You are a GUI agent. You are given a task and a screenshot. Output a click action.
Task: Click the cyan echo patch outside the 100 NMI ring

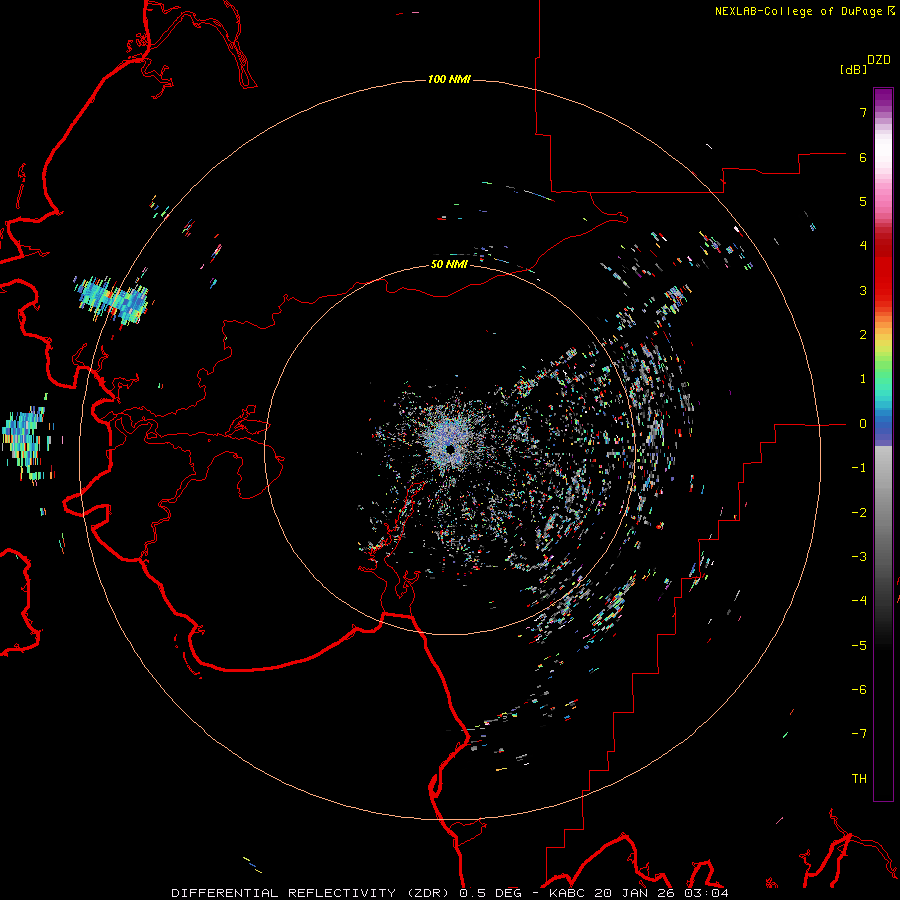112,299
